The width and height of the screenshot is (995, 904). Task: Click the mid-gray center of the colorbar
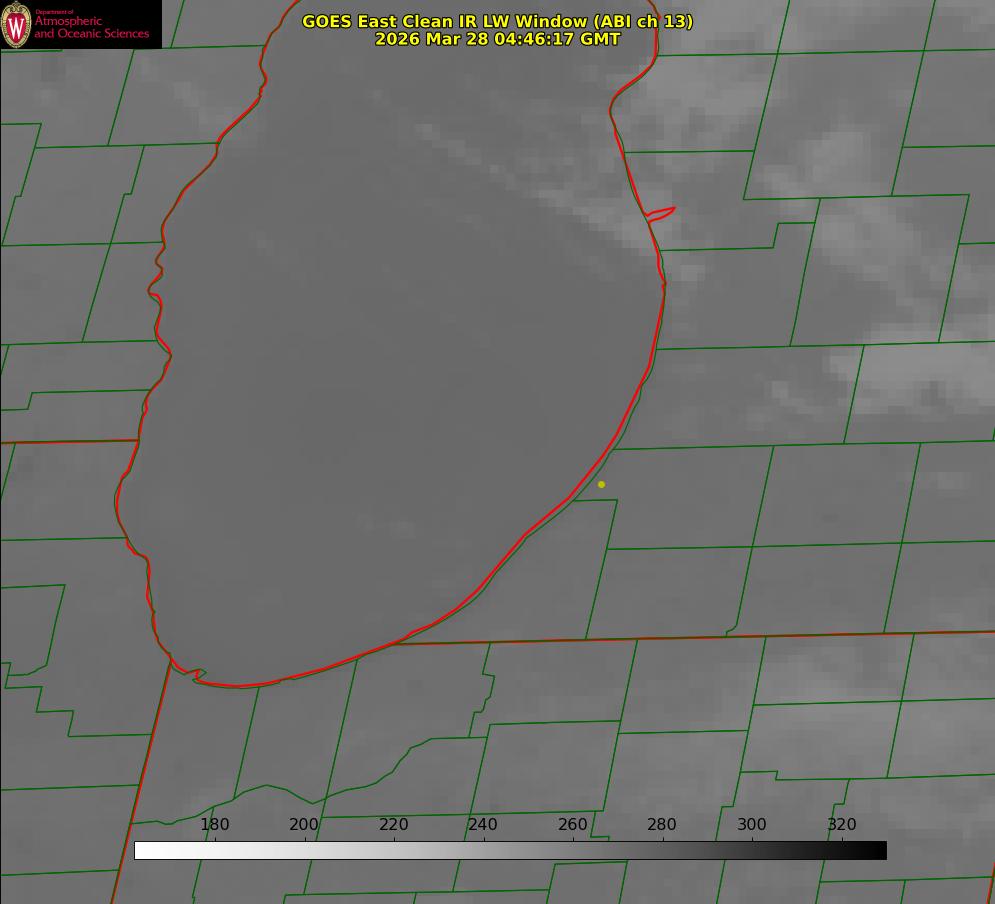coord(510,850)
